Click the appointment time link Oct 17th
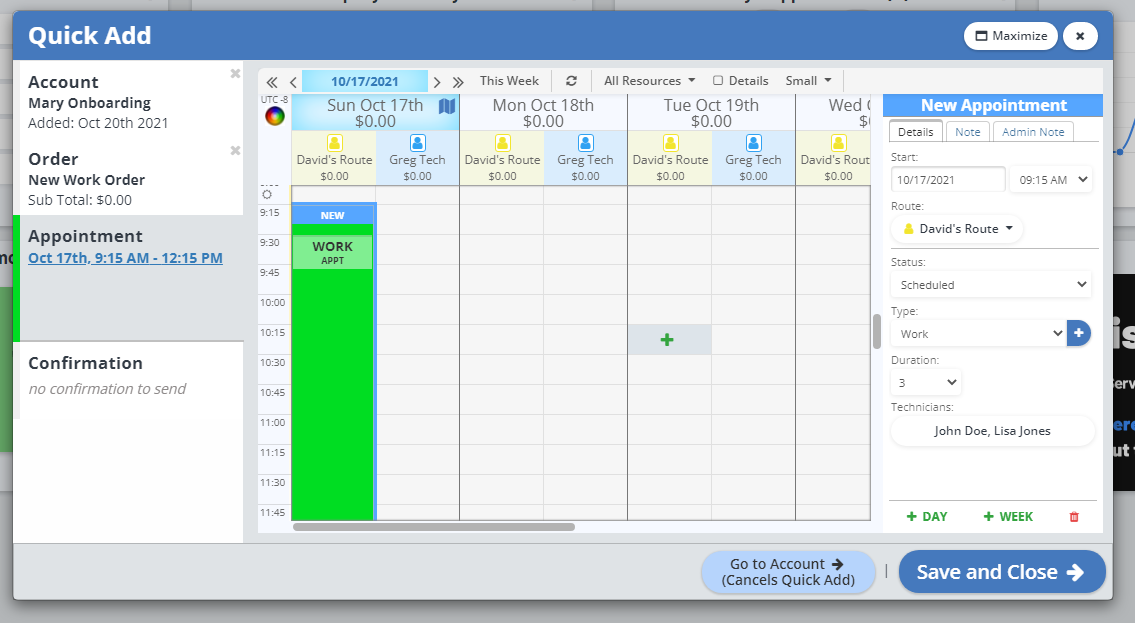Viewport: 1135px width, 623px height. 125,258
